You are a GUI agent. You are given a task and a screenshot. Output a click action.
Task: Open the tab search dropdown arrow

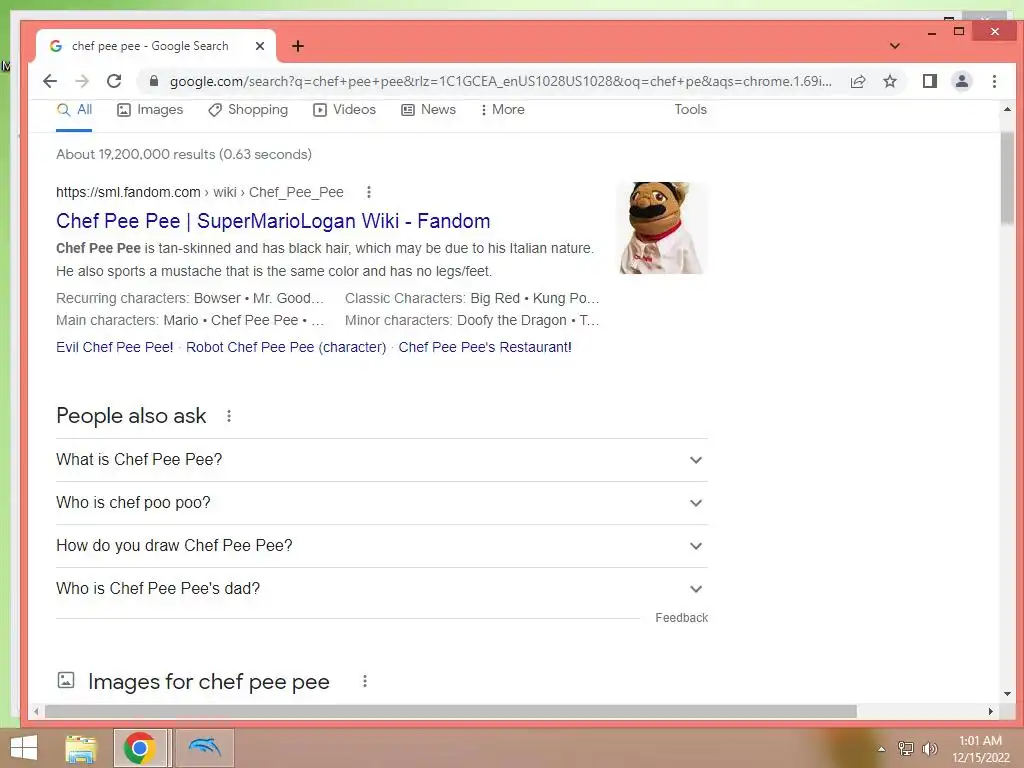(895, 46)
